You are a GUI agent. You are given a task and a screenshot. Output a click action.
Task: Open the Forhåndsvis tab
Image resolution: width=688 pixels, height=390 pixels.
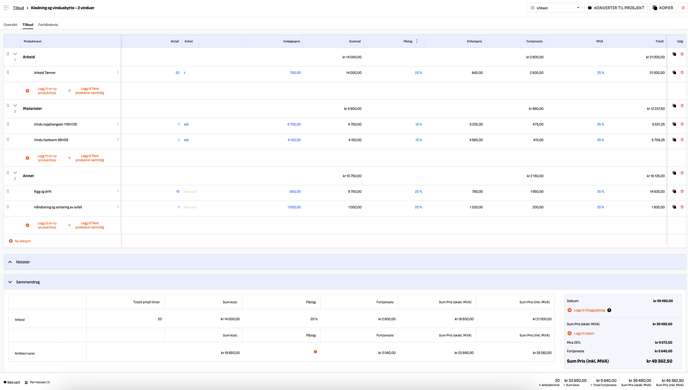point(48,25)
